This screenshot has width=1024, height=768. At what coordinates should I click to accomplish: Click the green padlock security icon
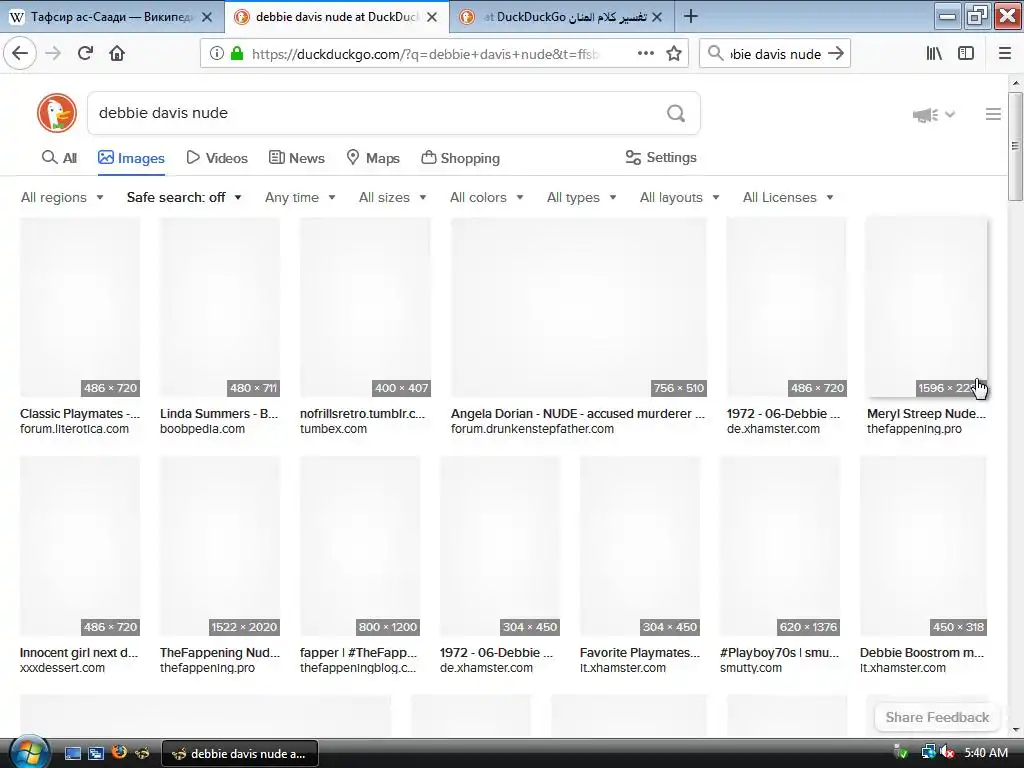click(x=237, y=54)
